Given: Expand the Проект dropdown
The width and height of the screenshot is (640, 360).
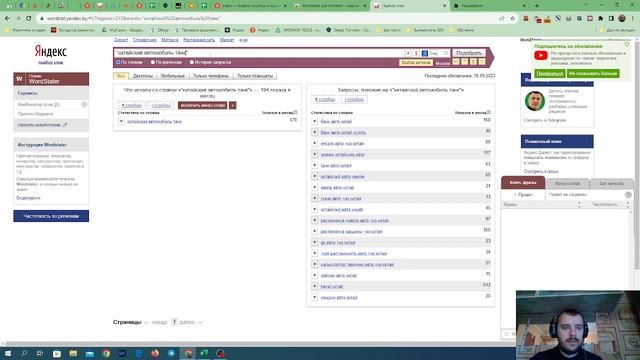Looking at the screenshot, I should pos(523,195).
